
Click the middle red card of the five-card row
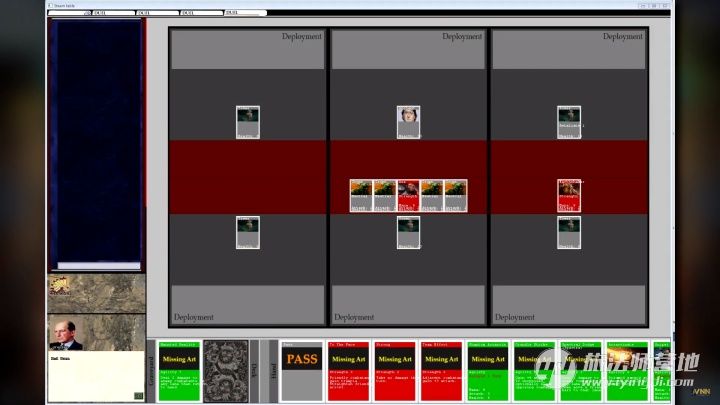point(408,195)
